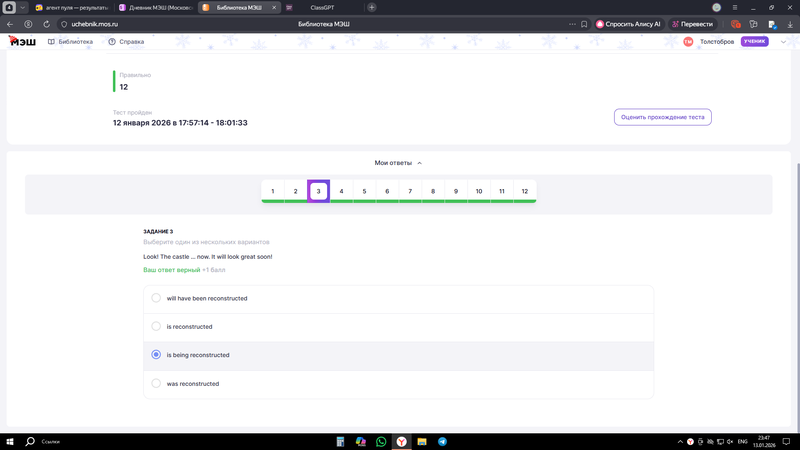This screenshot has height=450, width=800.
Task: Click the "Оценить прохождение теста" button
Action: (662, 117)
